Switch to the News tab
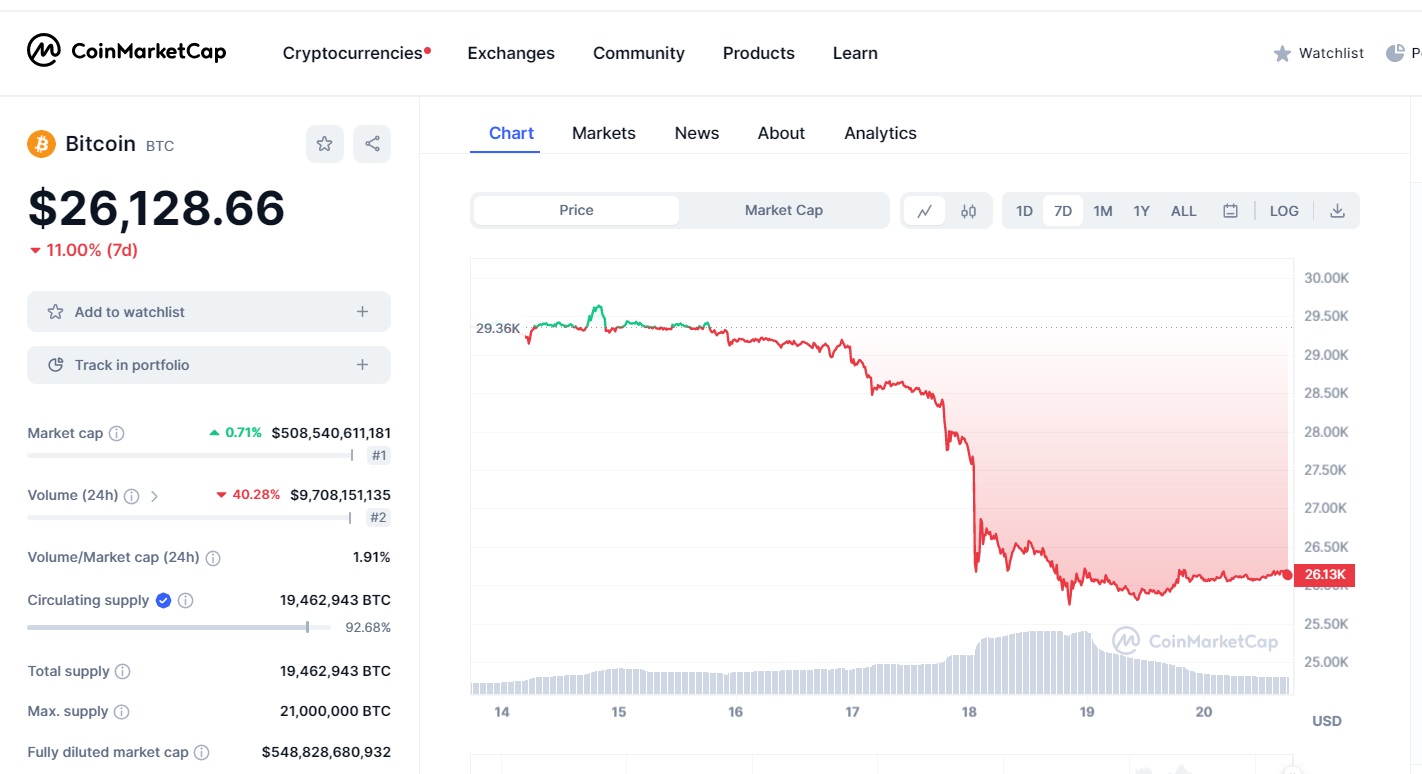Viewport: 1422px width, 774px height. (697, 133)
